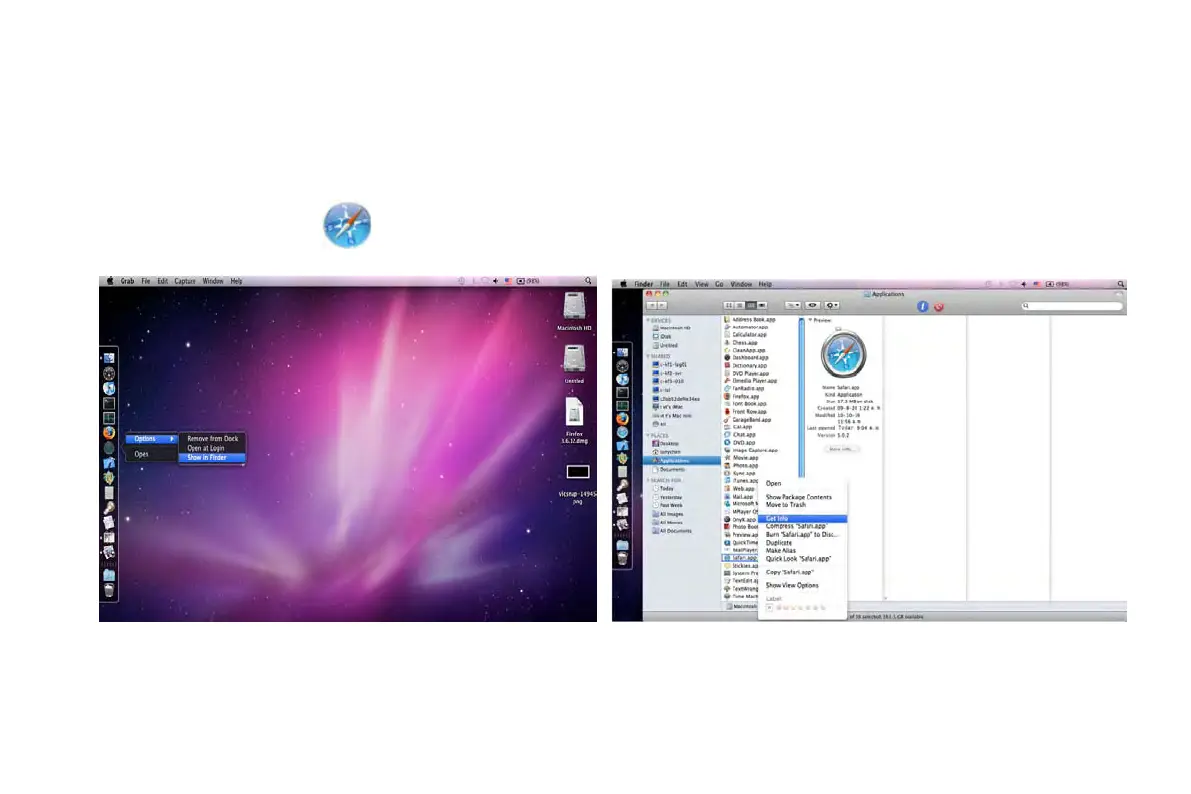Choose Show Package Contents
The width and height of the screenshot is (1191, 794).
pos(799,497)
